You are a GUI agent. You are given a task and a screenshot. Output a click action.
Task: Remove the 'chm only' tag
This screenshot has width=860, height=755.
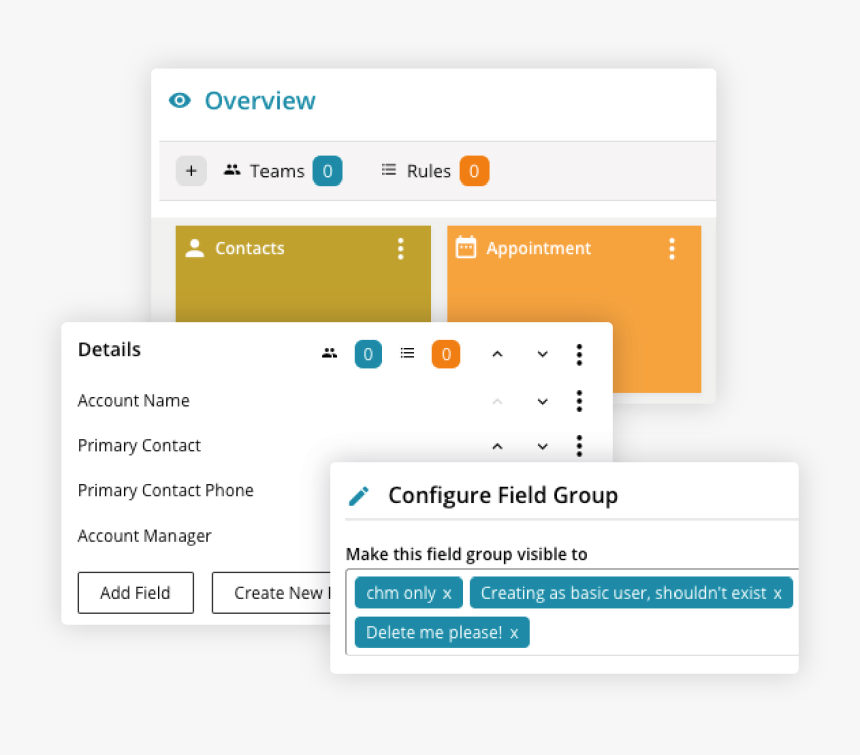click(447, 593)
